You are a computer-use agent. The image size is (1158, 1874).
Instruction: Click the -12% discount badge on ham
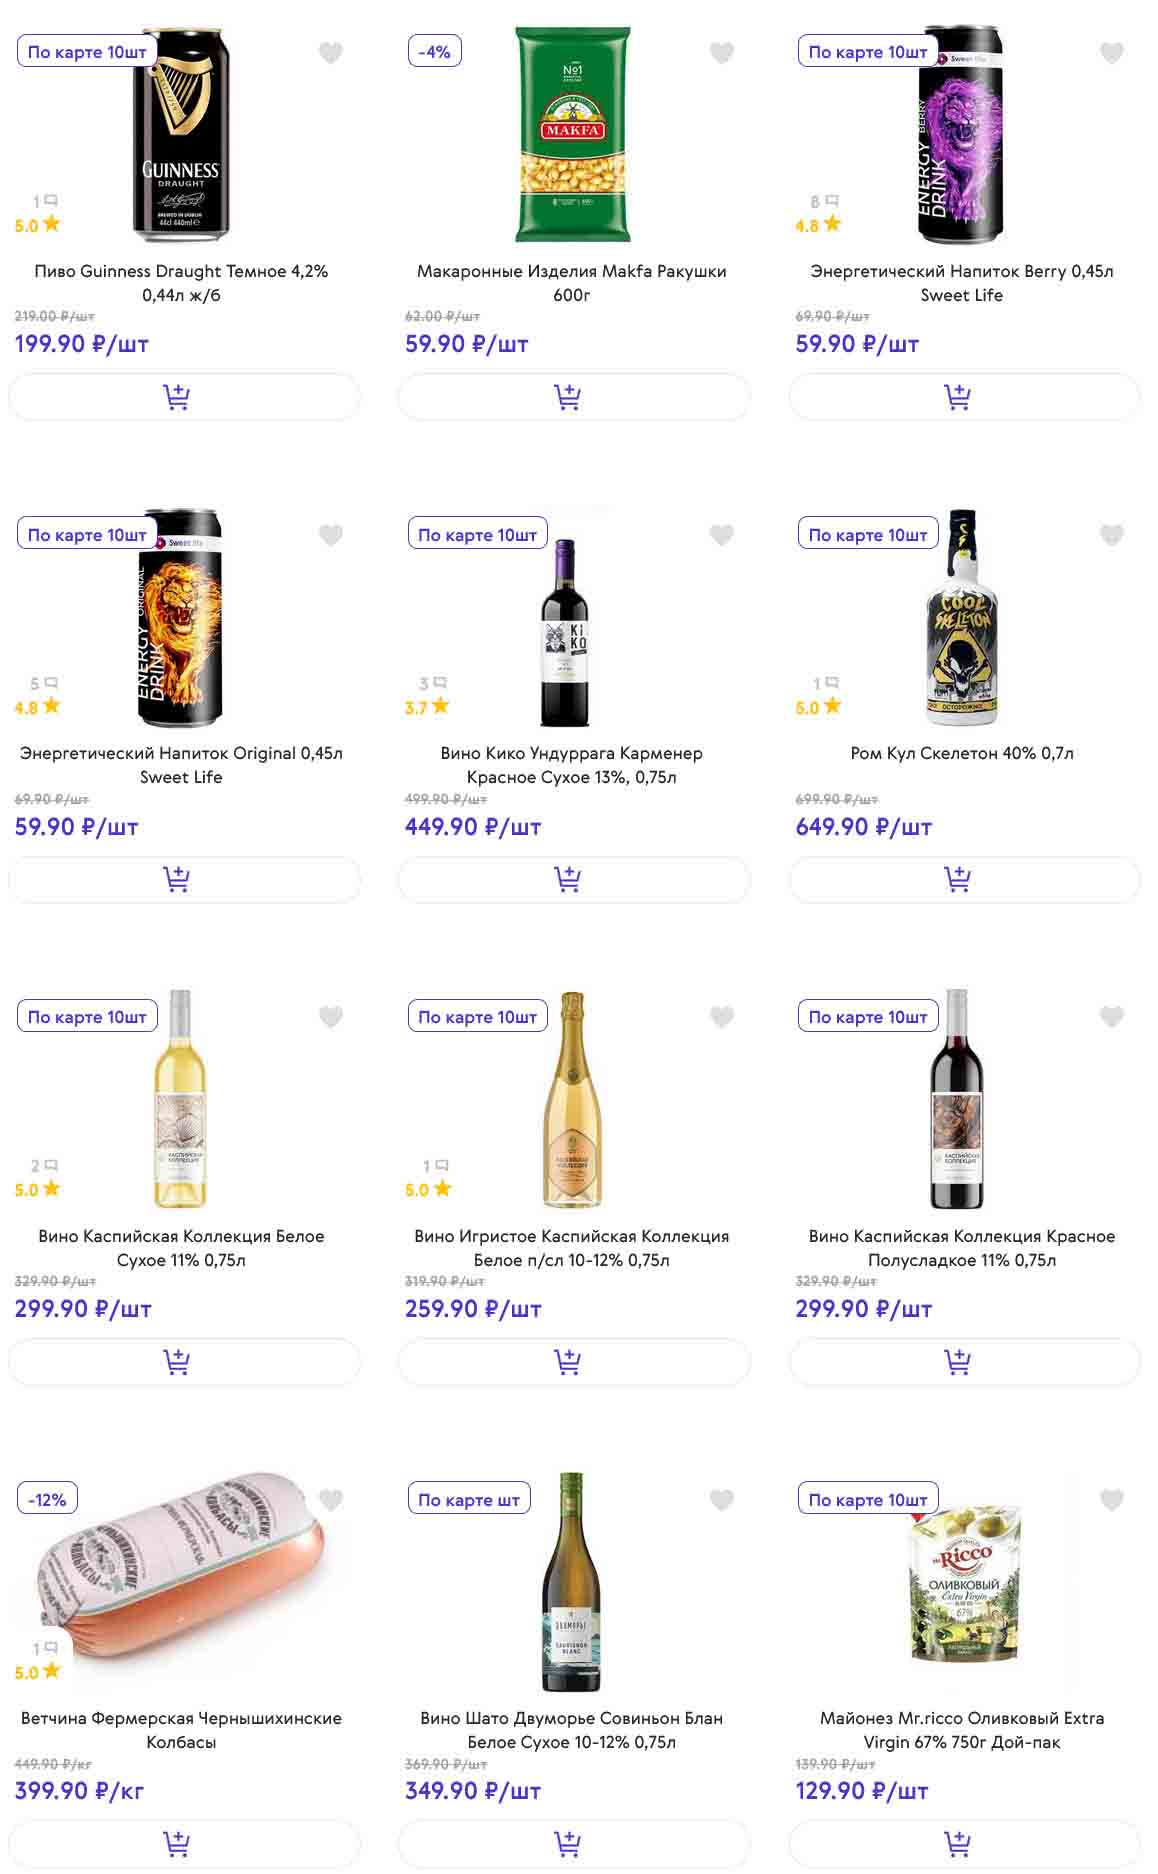coord(47,1499)
